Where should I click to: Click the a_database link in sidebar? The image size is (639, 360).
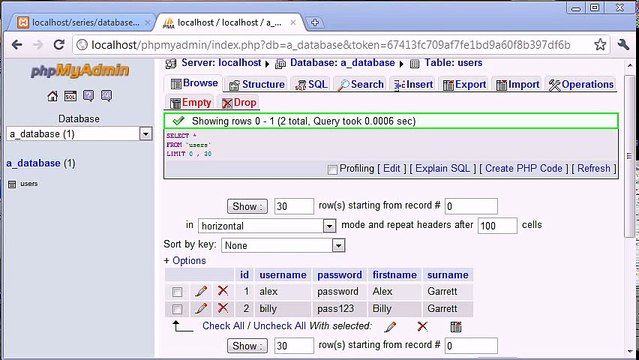[33, 163]
